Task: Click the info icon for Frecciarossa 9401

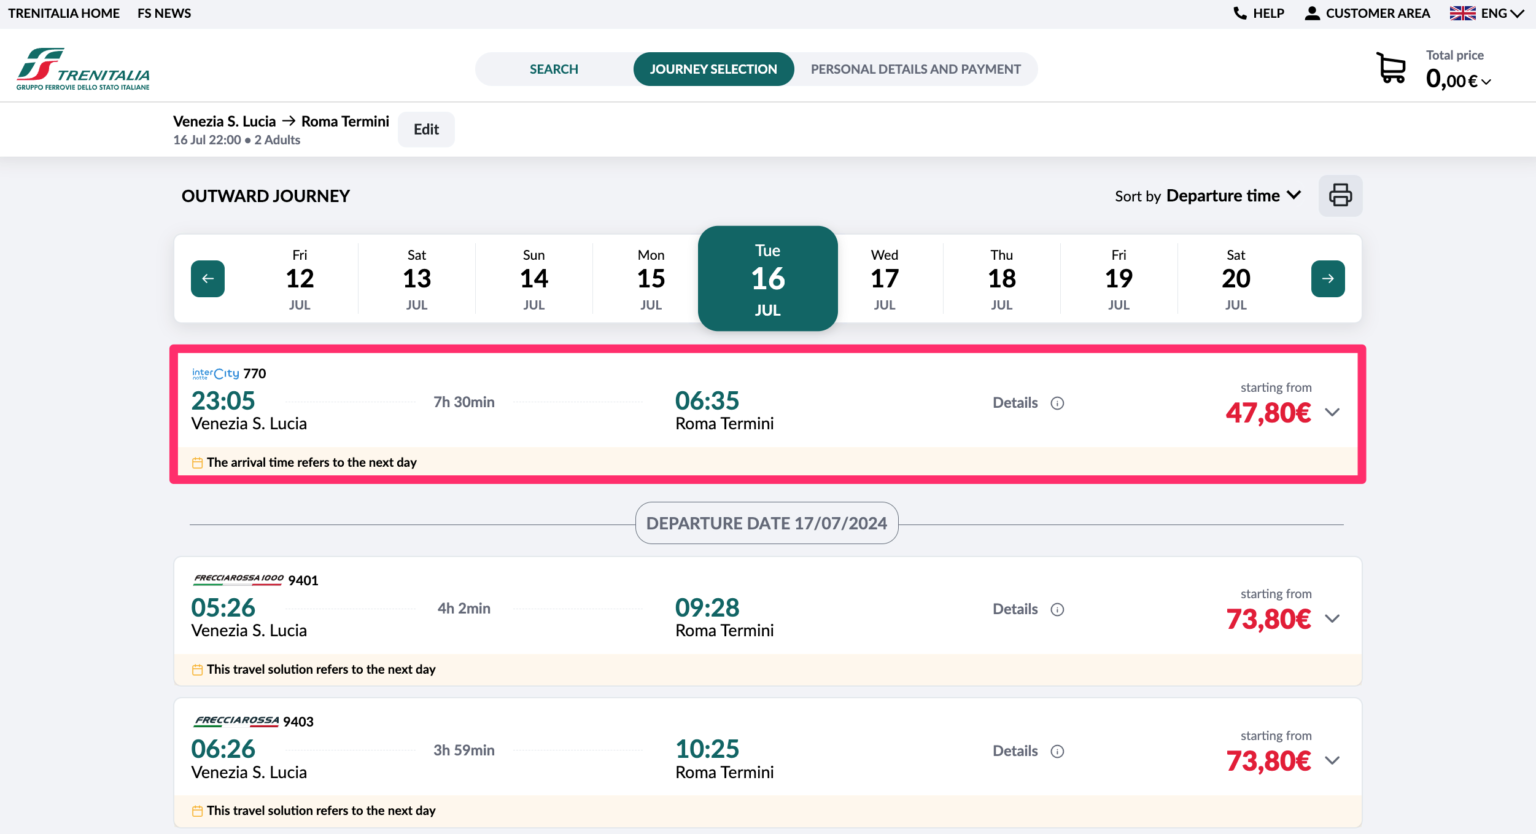Action: click(x=1057, y=609)
